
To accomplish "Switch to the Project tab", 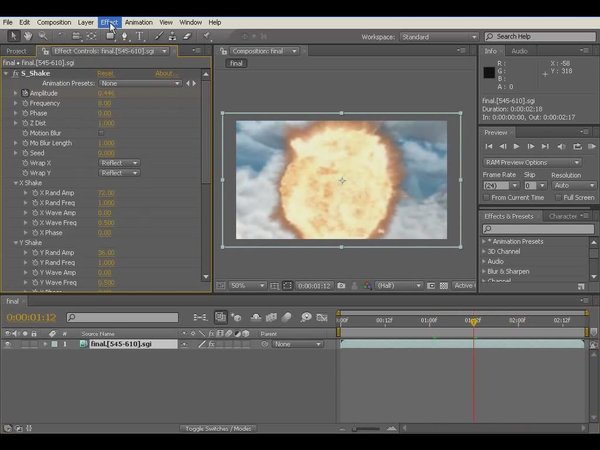I will [x=16, y=51].
